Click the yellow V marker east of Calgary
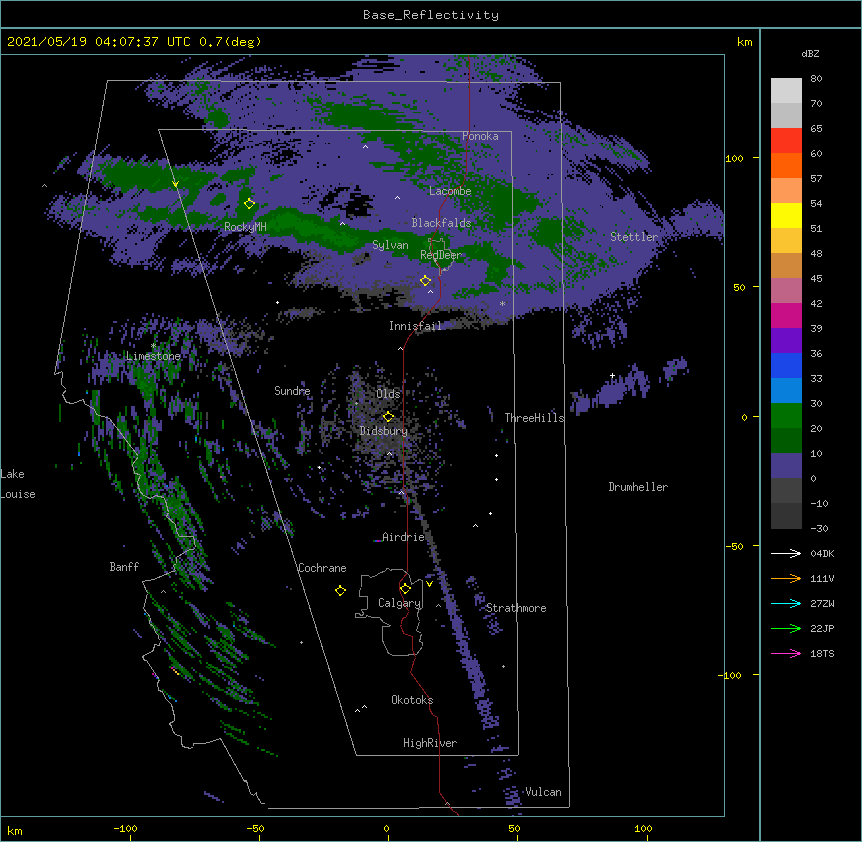 [429, 584]
